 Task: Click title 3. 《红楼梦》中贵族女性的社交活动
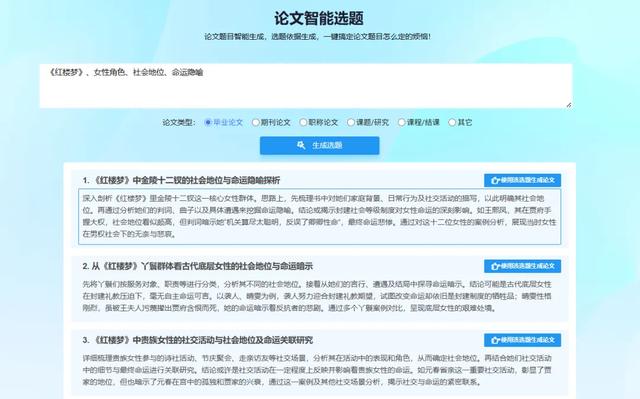pos(198,340)
